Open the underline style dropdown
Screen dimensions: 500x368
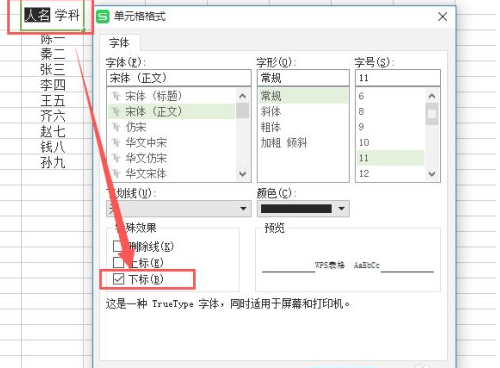[x=179, y=209]
